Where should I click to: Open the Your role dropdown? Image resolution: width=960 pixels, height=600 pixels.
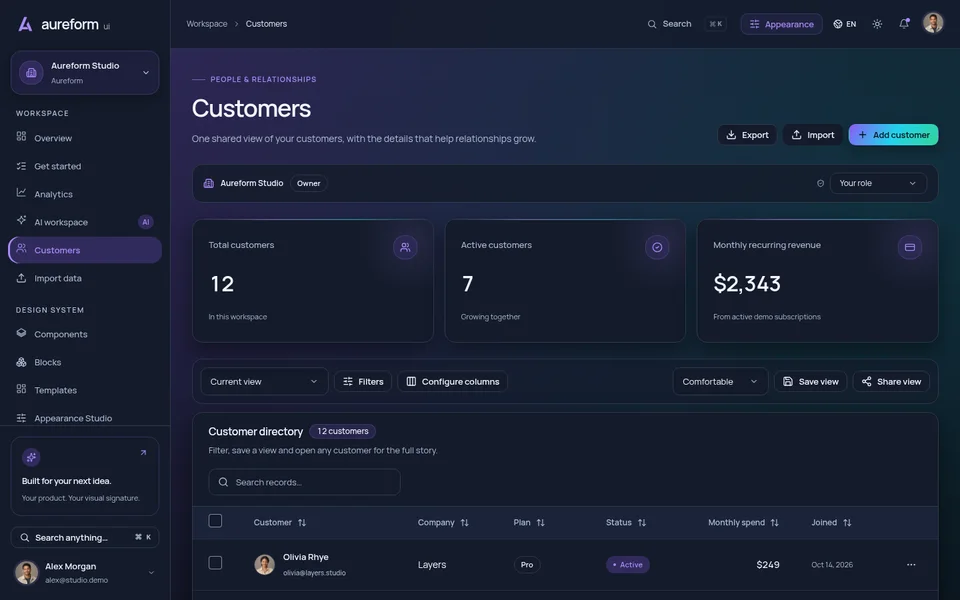pos(878,183)
